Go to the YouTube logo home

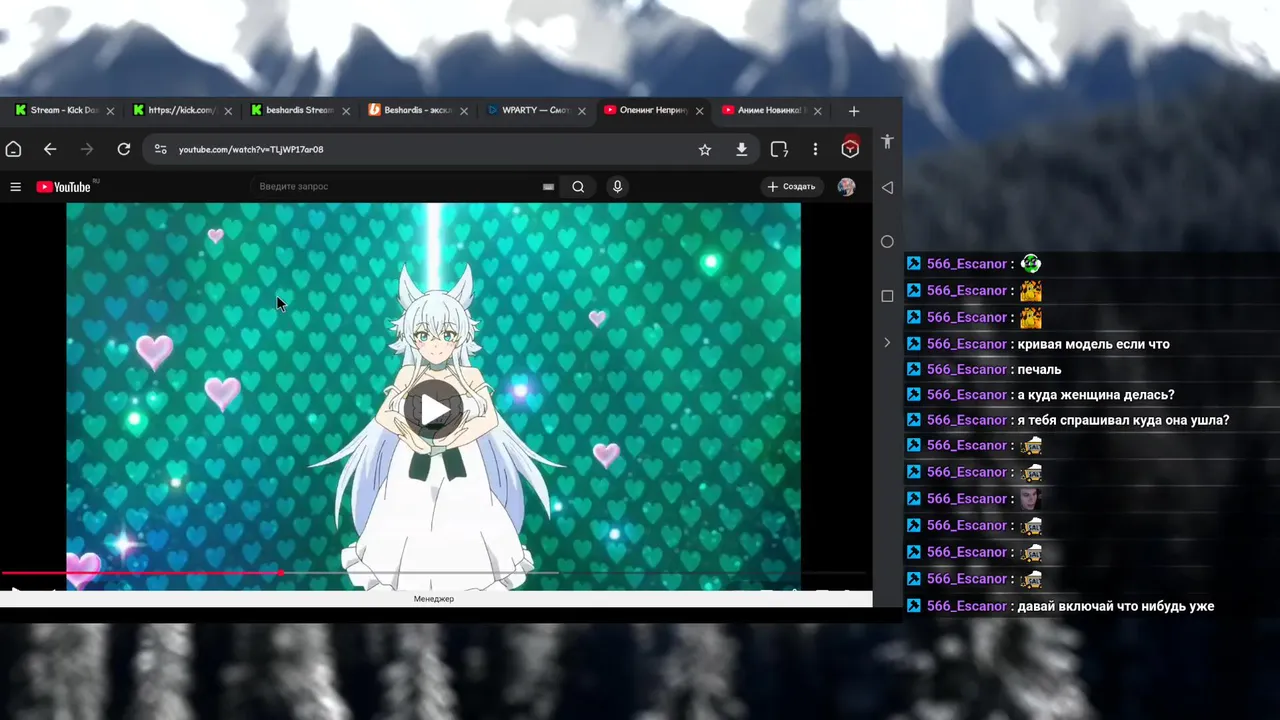tap(64, 187)
